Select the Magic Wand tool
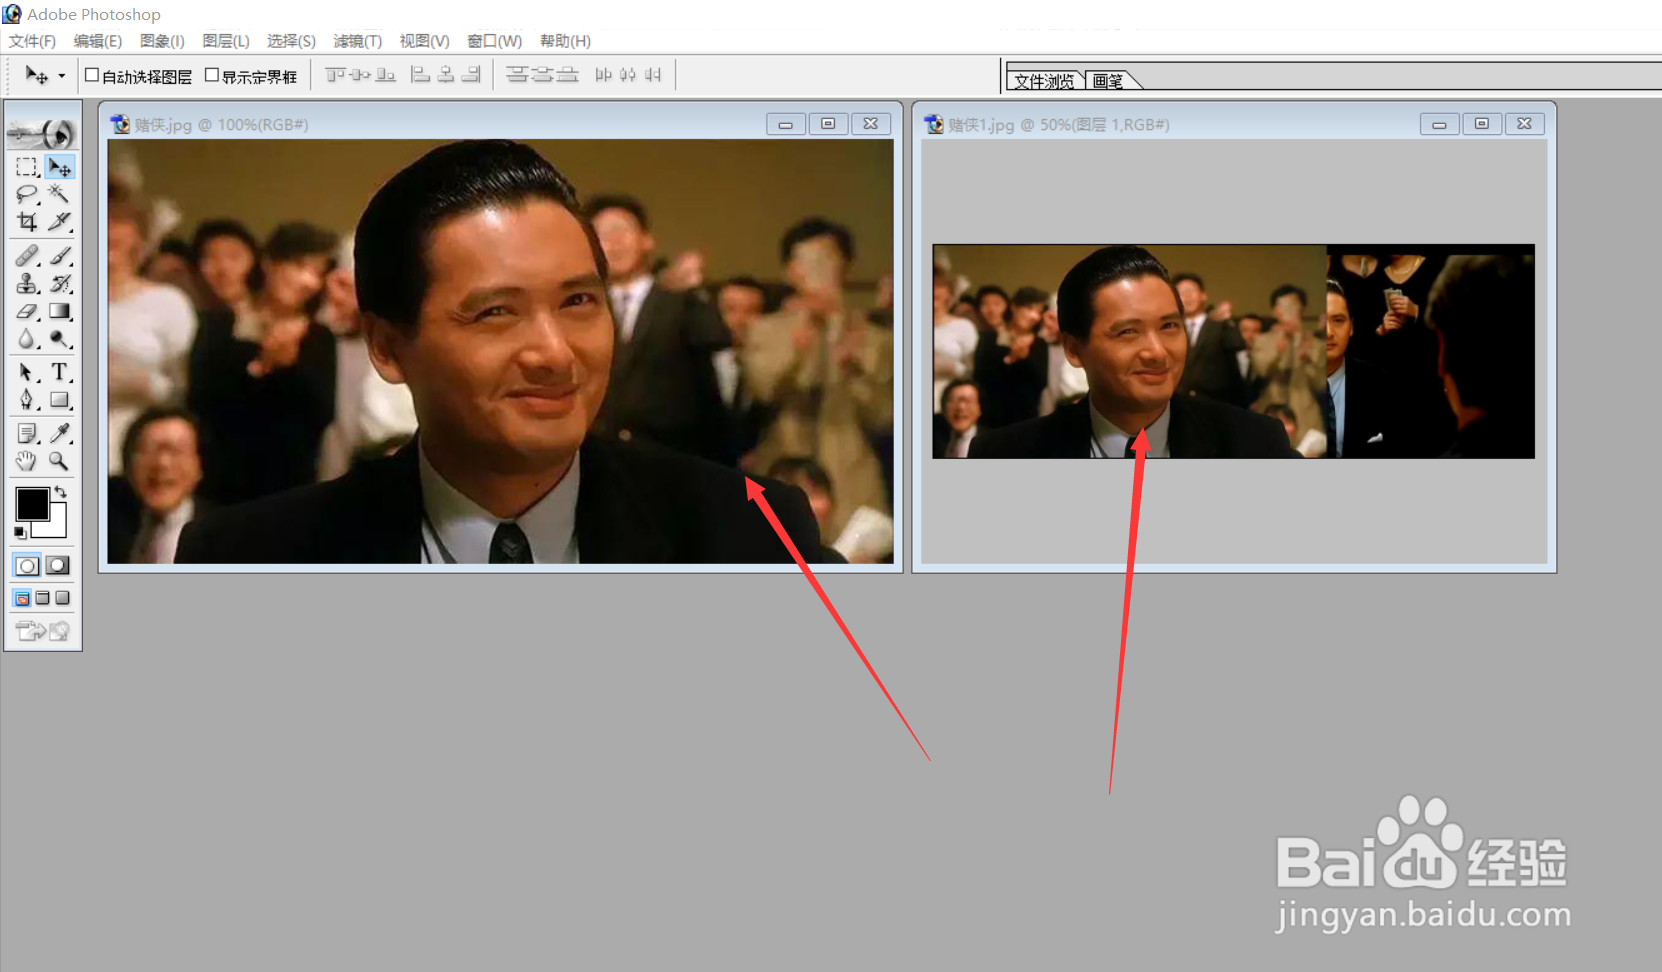 (60, 194)
